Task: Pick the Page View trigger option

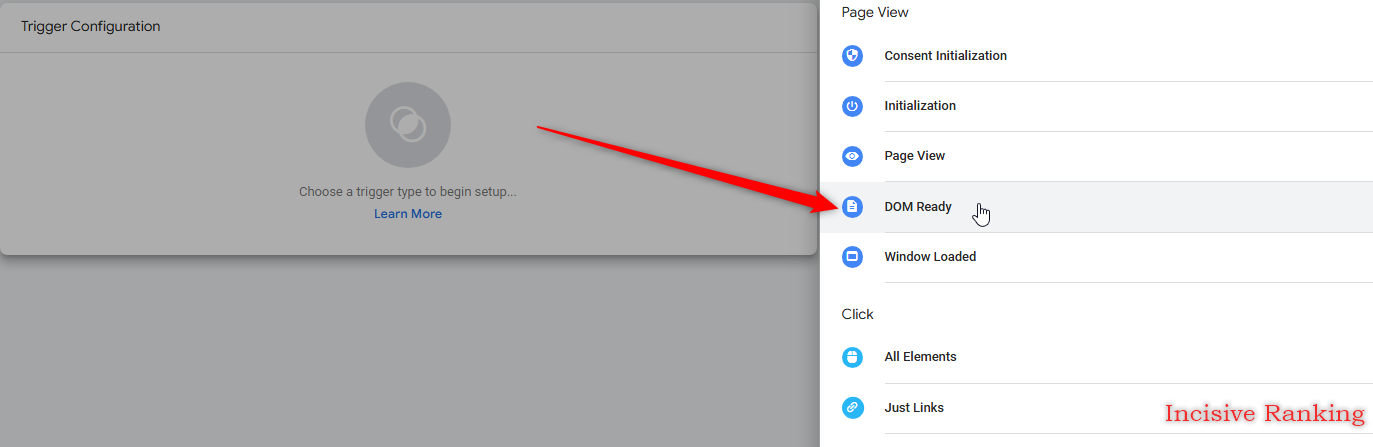Action: click(x=1097, y=156)
